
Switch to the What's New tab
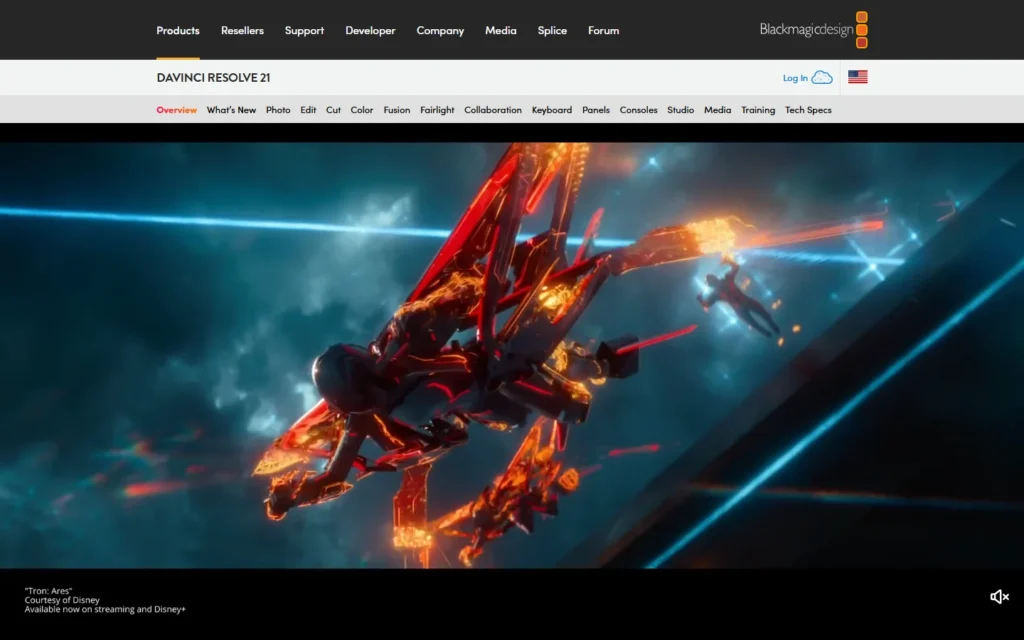tap(231, 110)
